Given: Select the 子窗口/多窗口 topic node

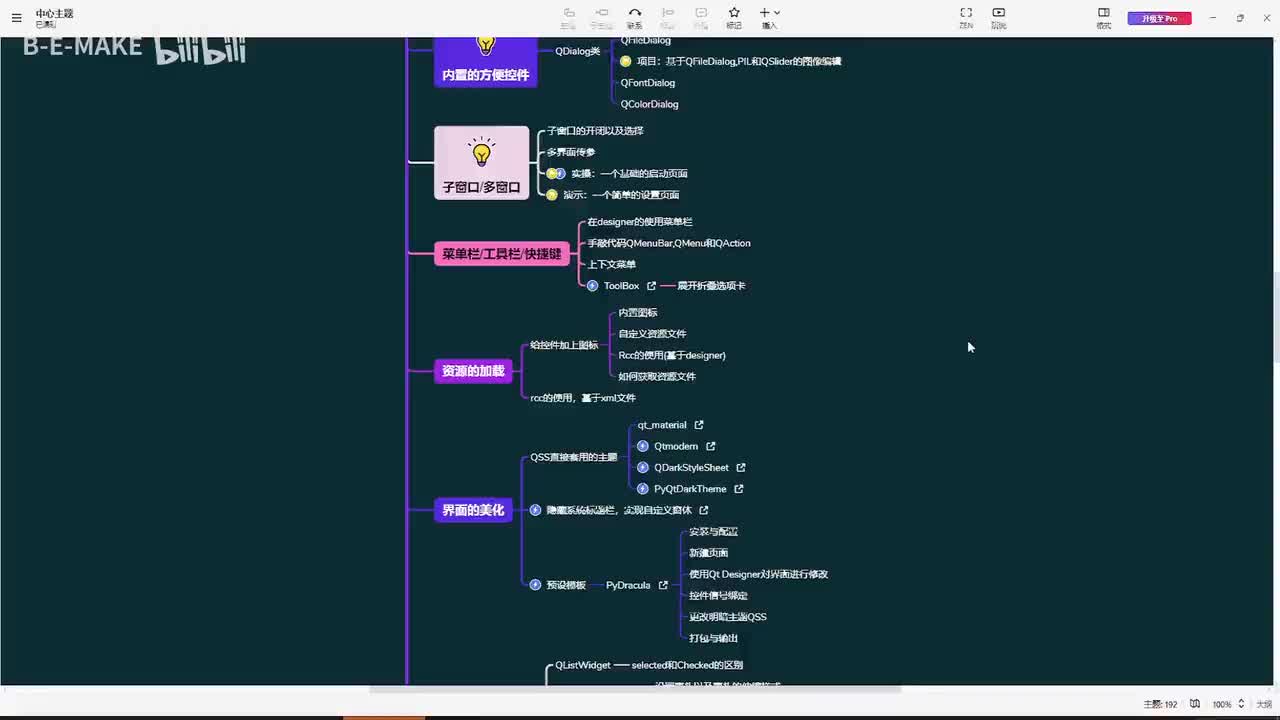Looking at the screenshot, I should point(482,163).
